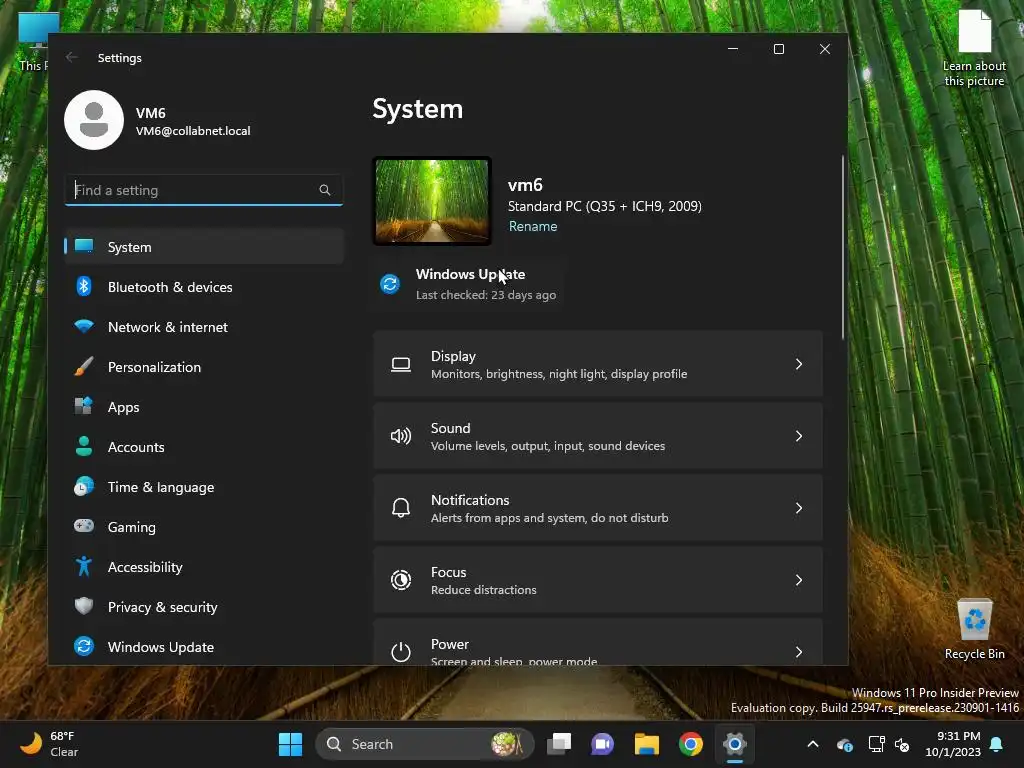1024x768 pixels.
Task: Click VM6@collabnet.local account text
Action: (193, 131)
